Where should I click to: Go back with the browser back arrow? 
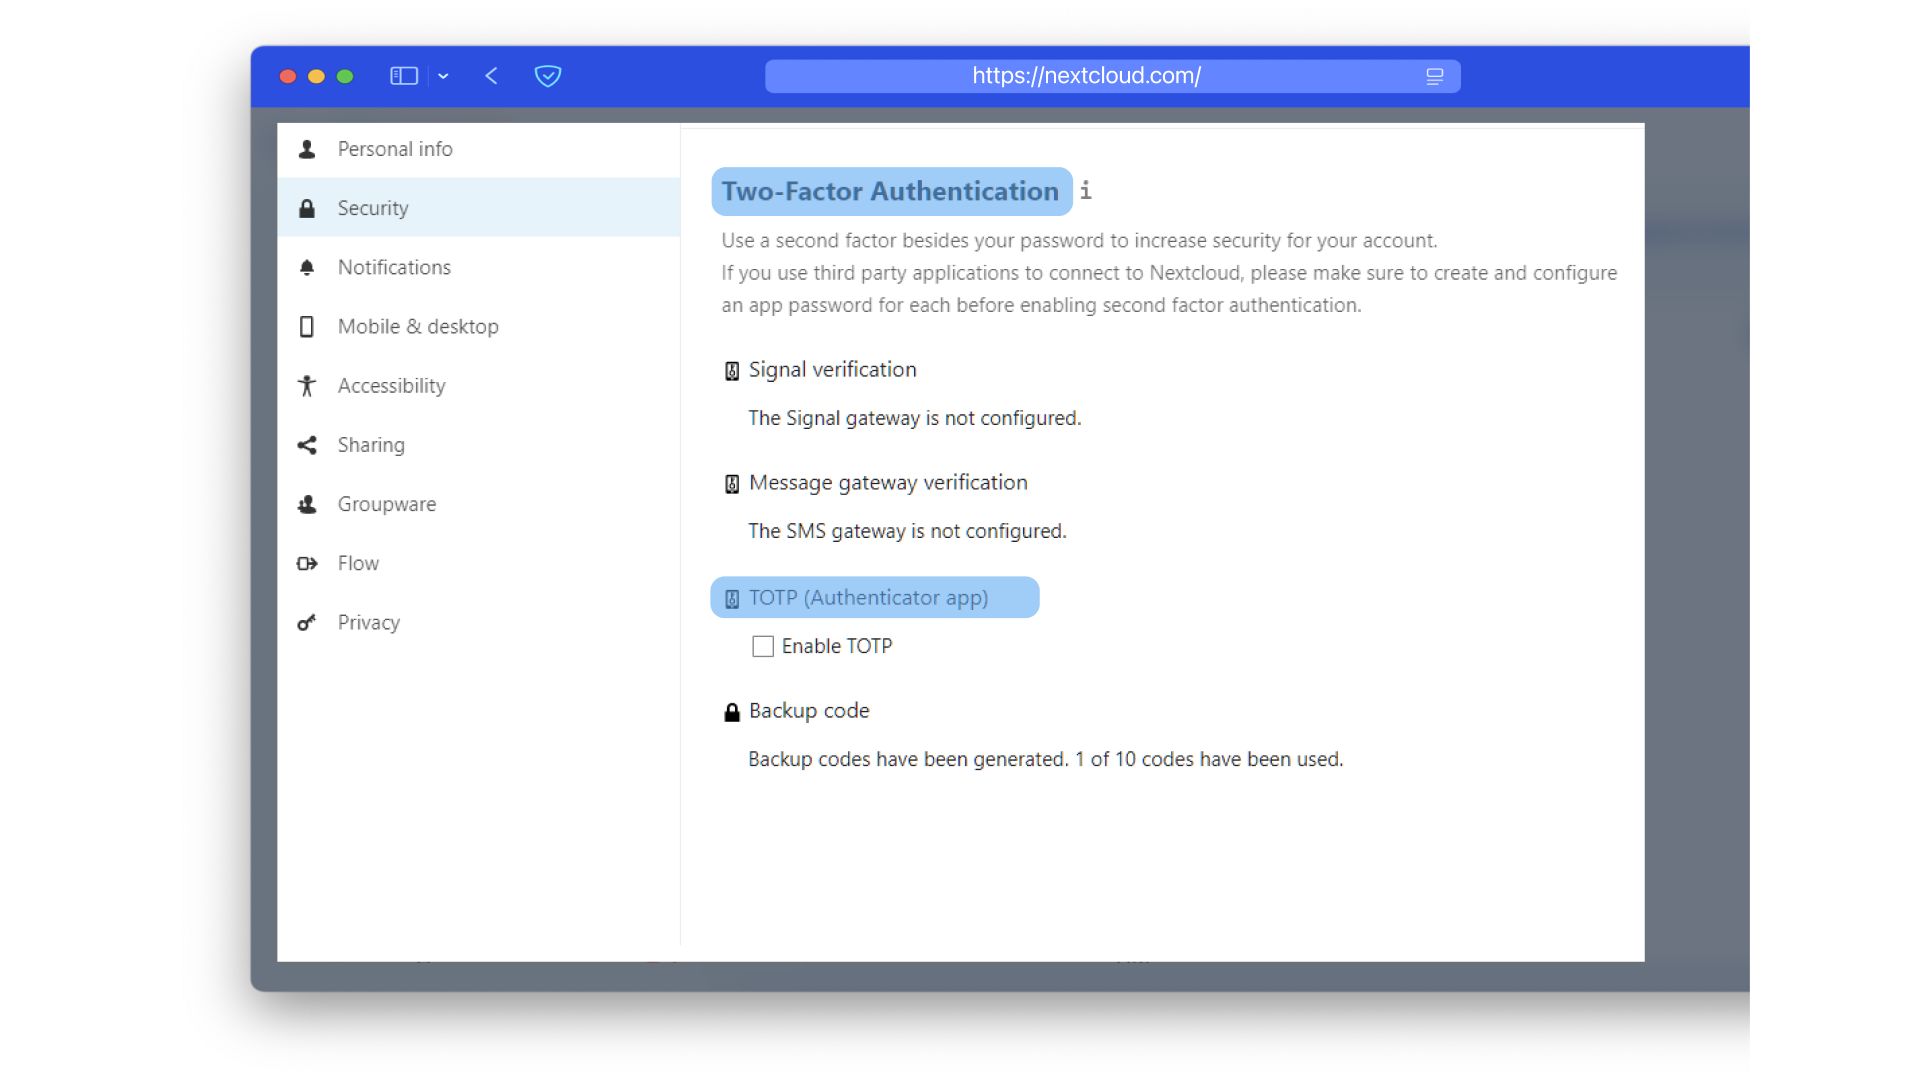tap(491, 76)
